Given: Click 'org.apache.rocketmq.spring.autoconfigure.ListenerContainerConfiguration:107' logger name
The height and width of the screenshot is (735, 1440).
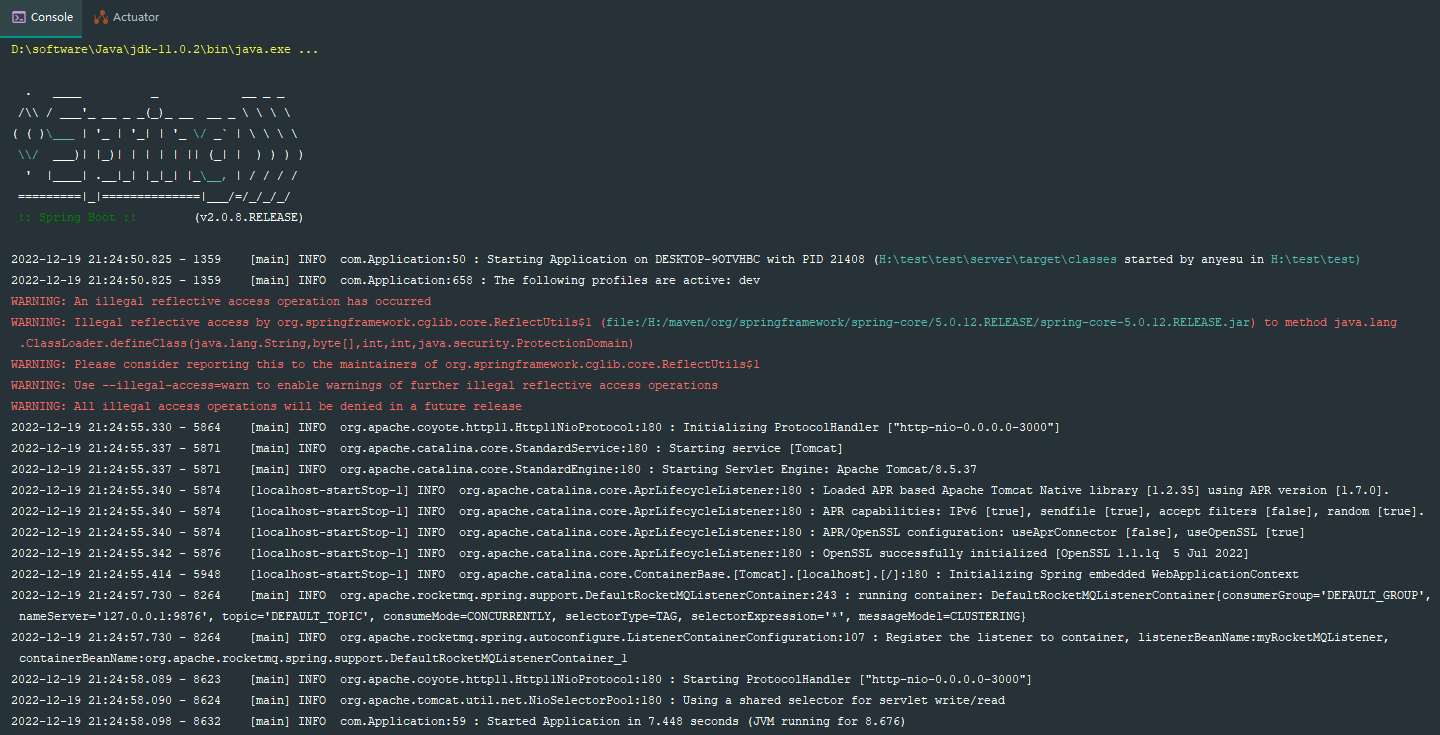Looking at the screenshot, I should [602, 637].
